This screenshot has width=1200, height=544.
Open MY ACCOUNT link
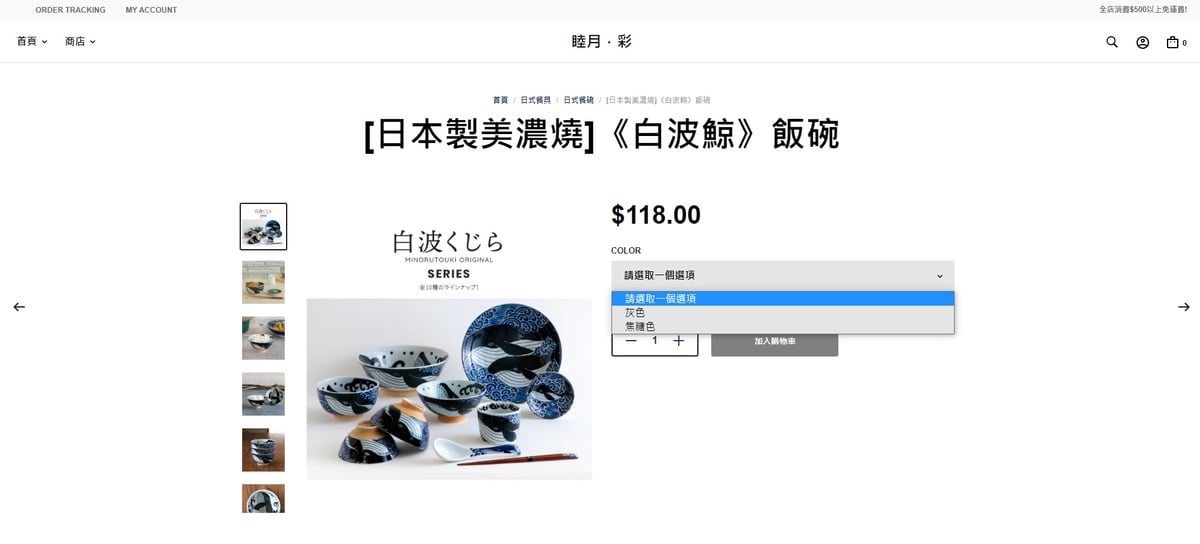click(x=151, y=10)
